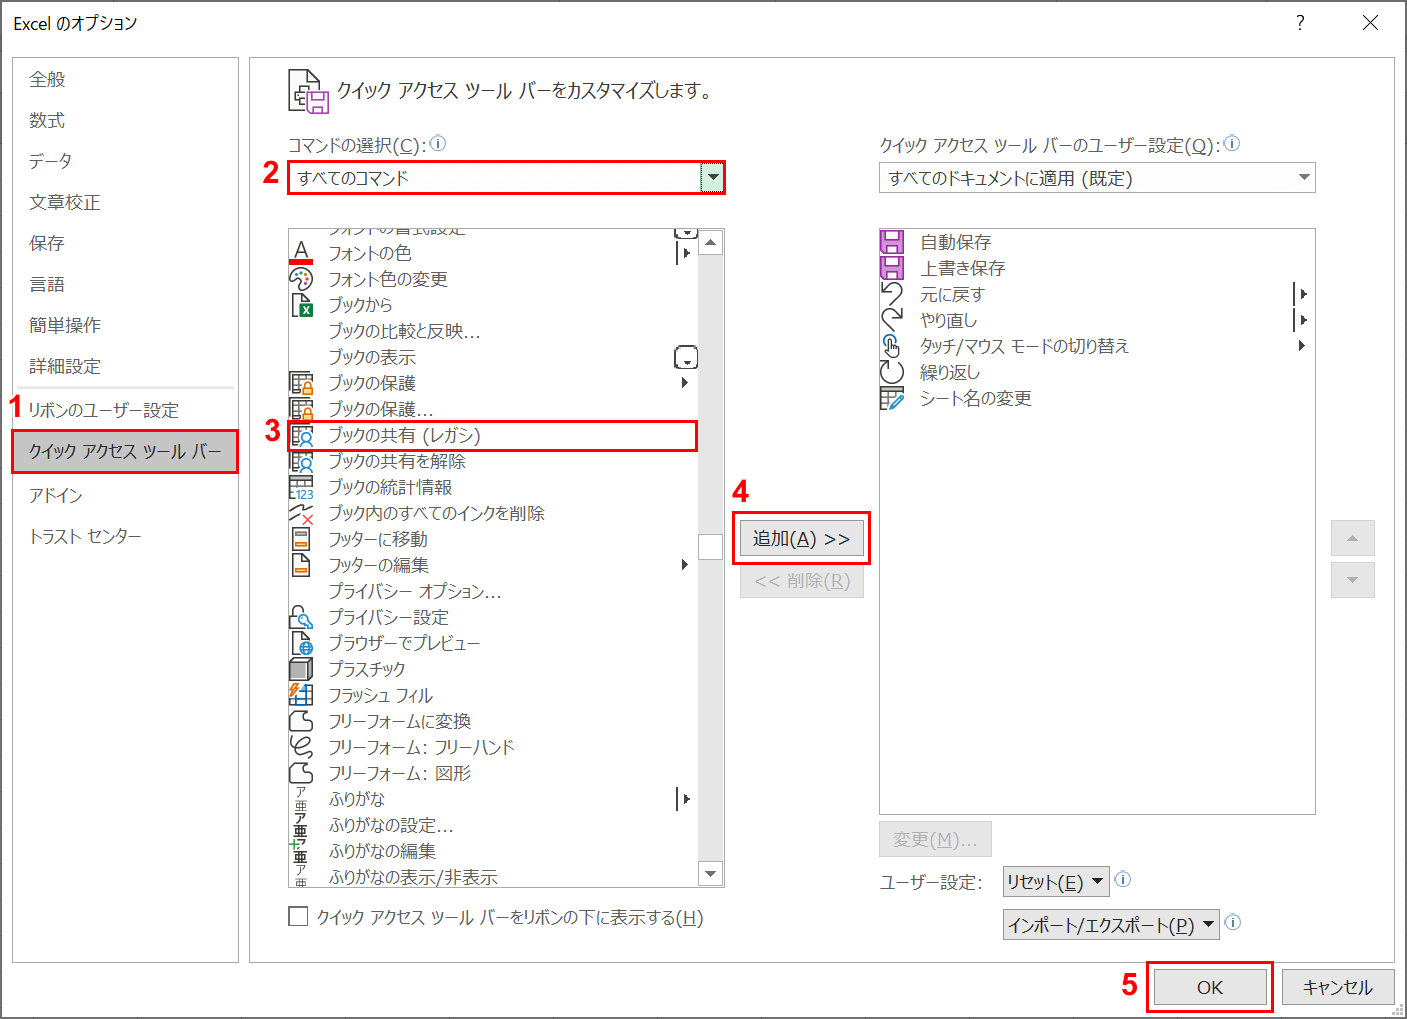The image size is (1407, 1019).
Task: Confirm settings with the OK button
Action: click(x=1209, y=986)
